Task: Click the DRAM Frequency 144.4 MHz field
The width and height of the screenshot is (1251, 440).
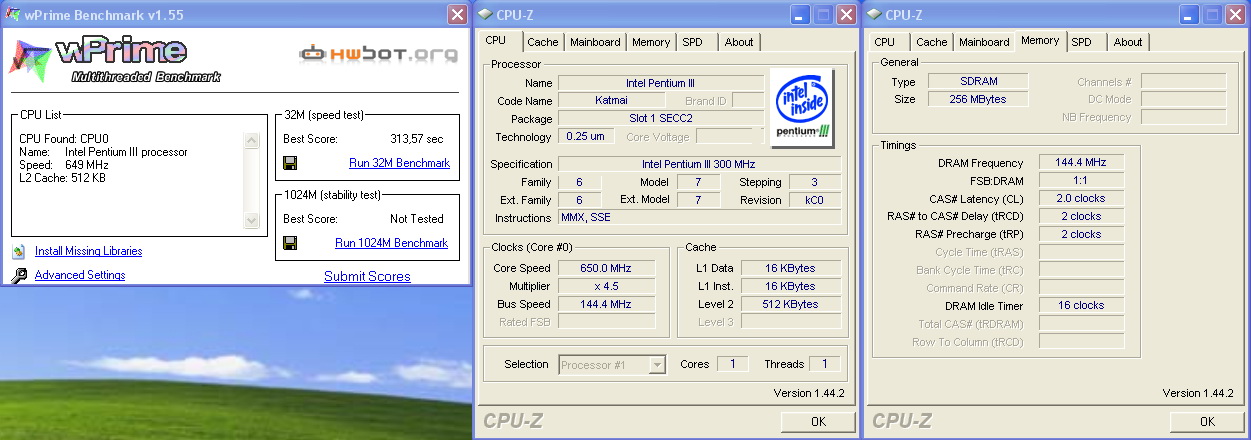Action: [1081, 163]
